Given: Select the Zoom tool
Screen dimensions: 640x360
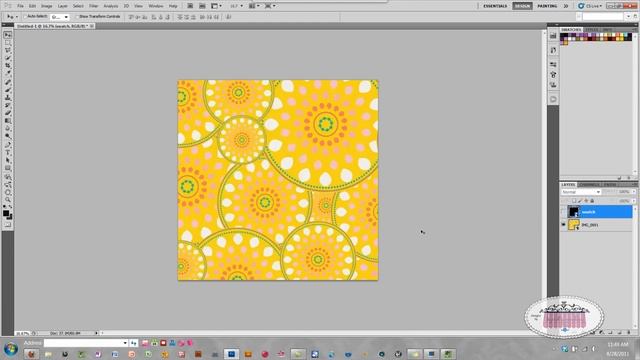Looking at the screenshot, I should click(8, 200).
